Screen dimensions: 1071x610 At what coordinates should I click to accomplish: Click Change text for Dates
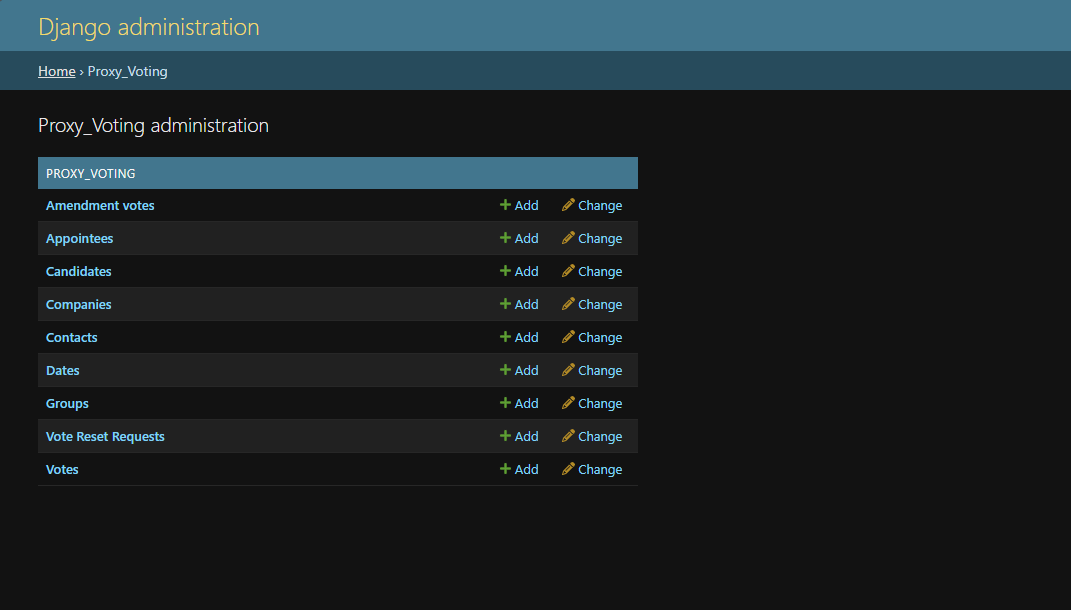pyautogui.click(x=600, y=370)
